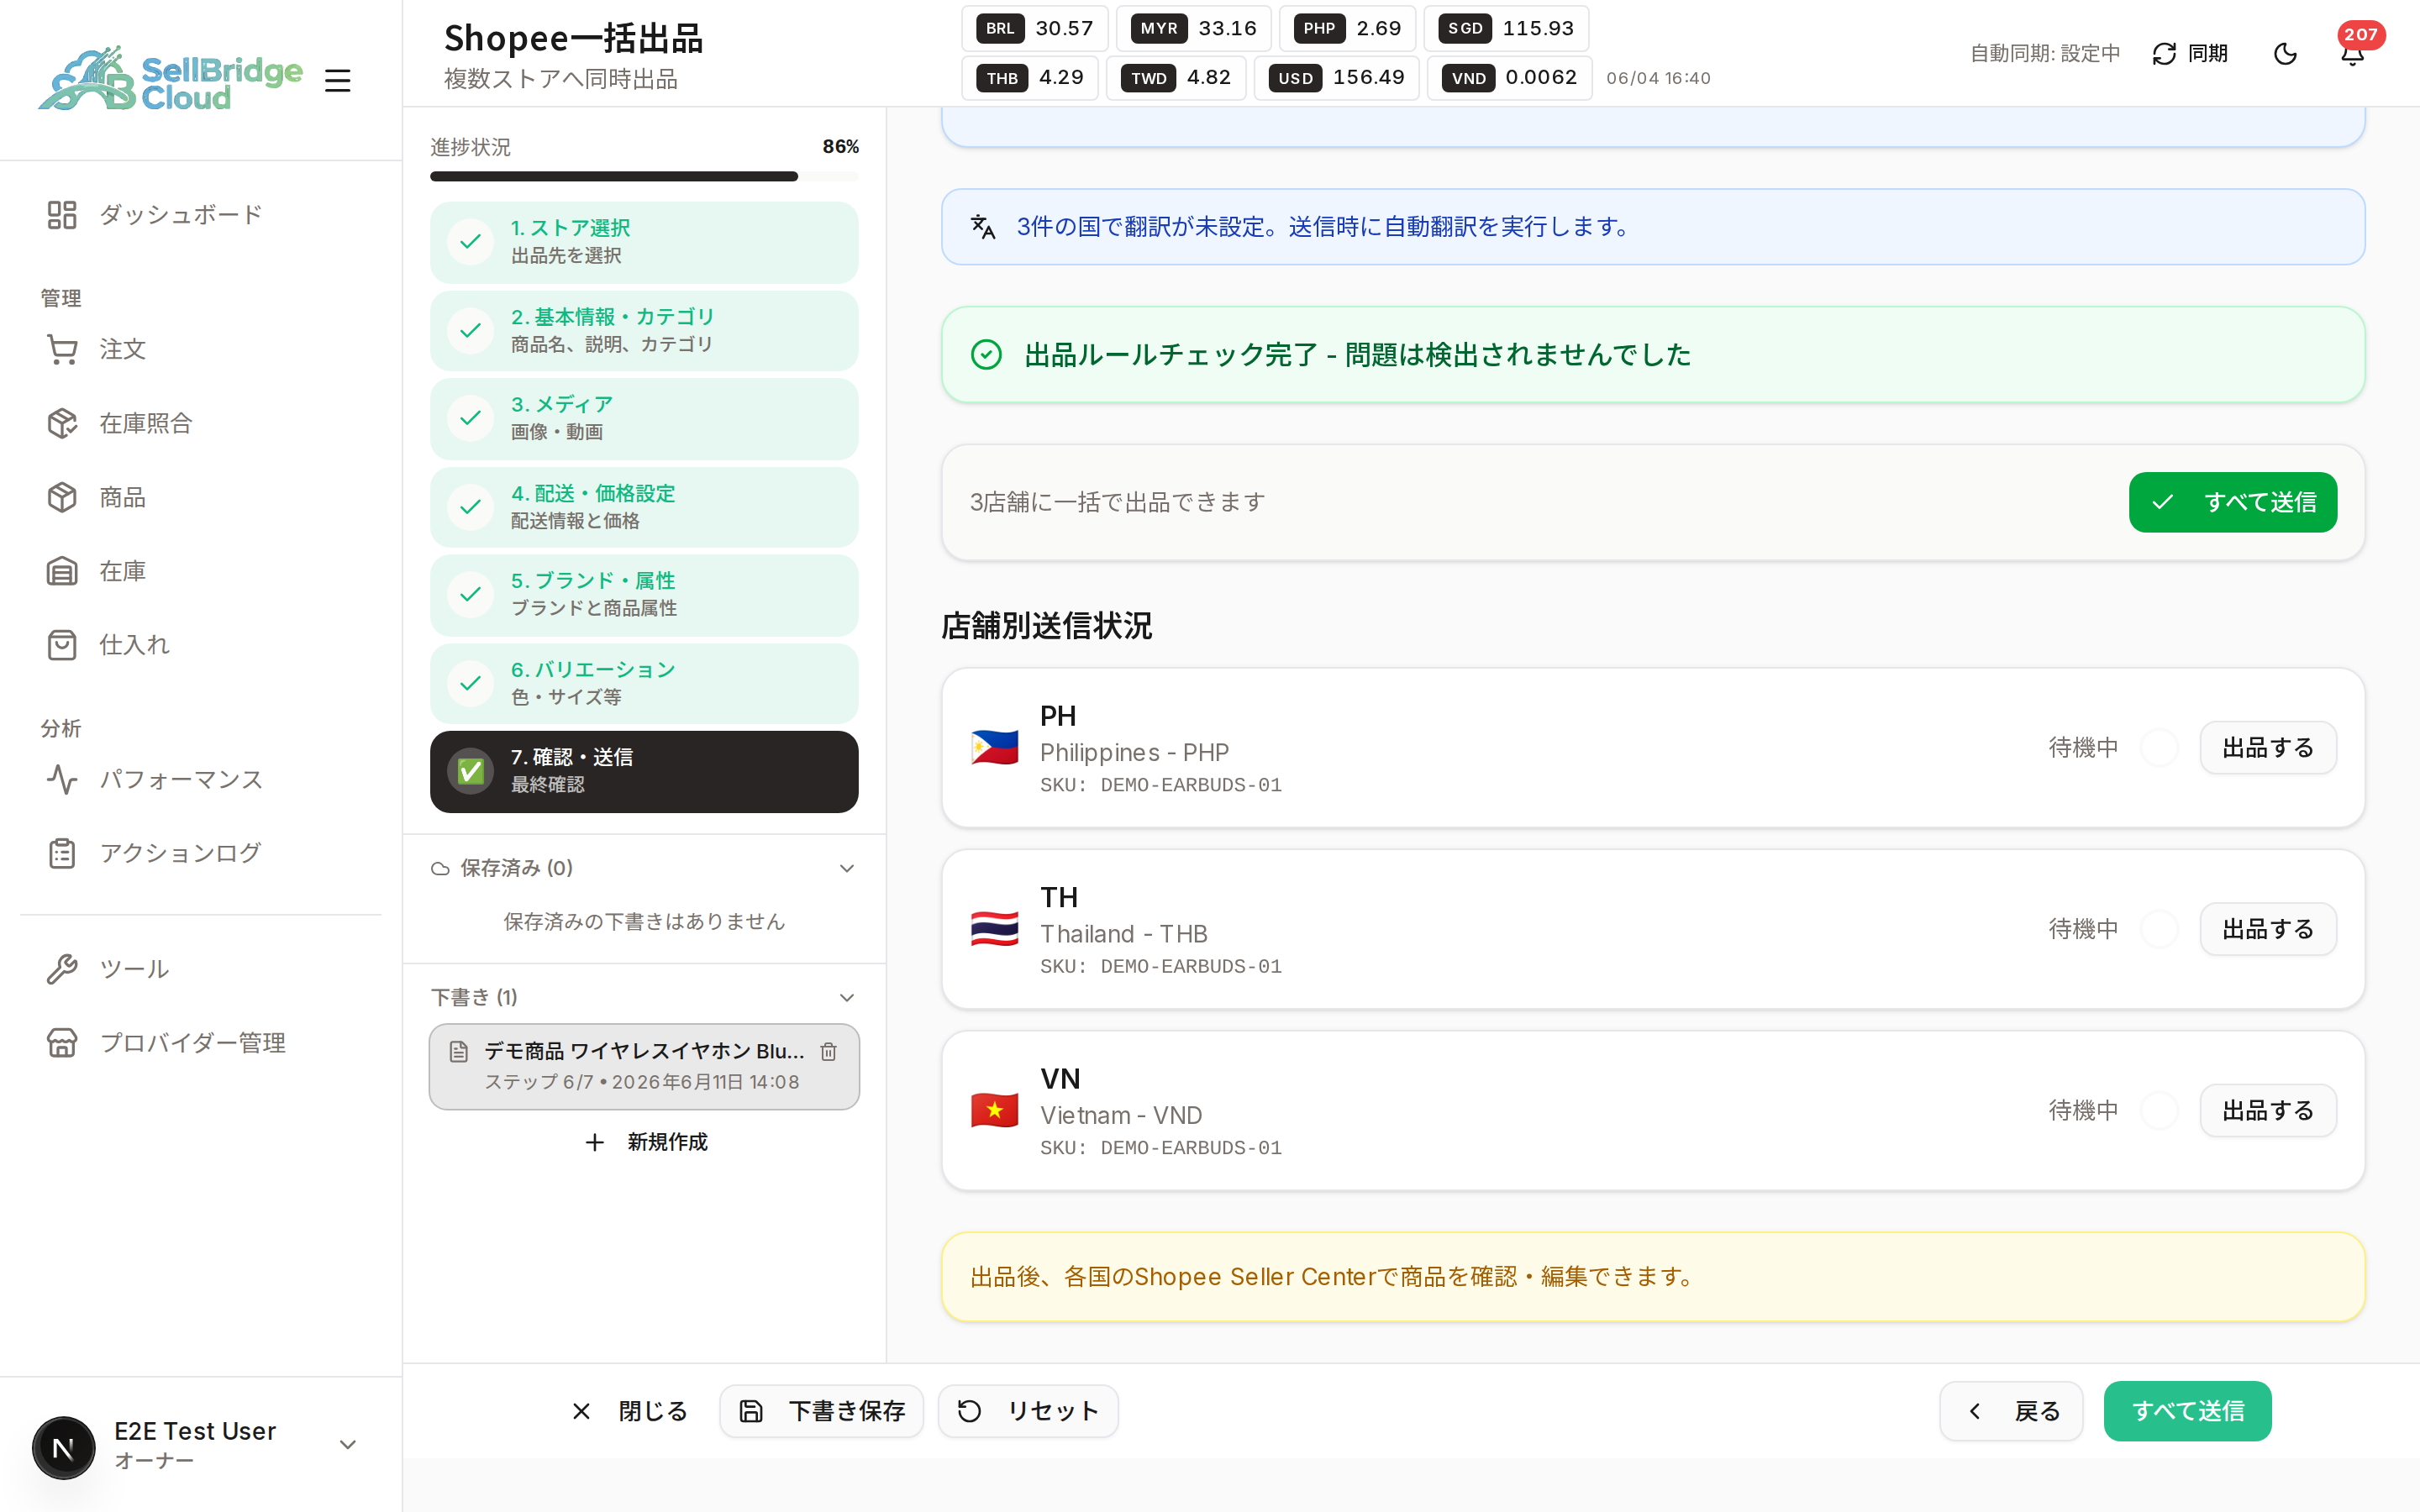Click the BRL 30.57 exchange rate chip
Image resolution: width=2420 pixels, height=1512 pixels.
click(x=1035, y=28)
